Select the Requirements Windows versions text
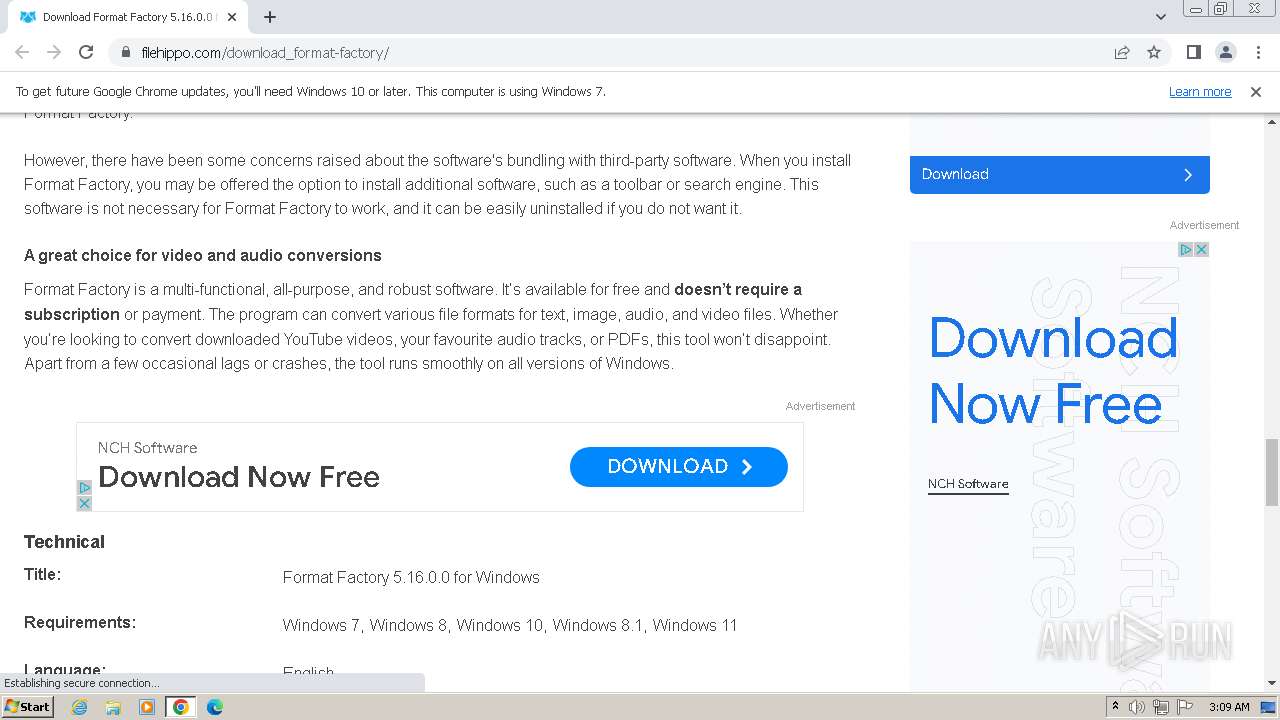 (x=510, y=625)
